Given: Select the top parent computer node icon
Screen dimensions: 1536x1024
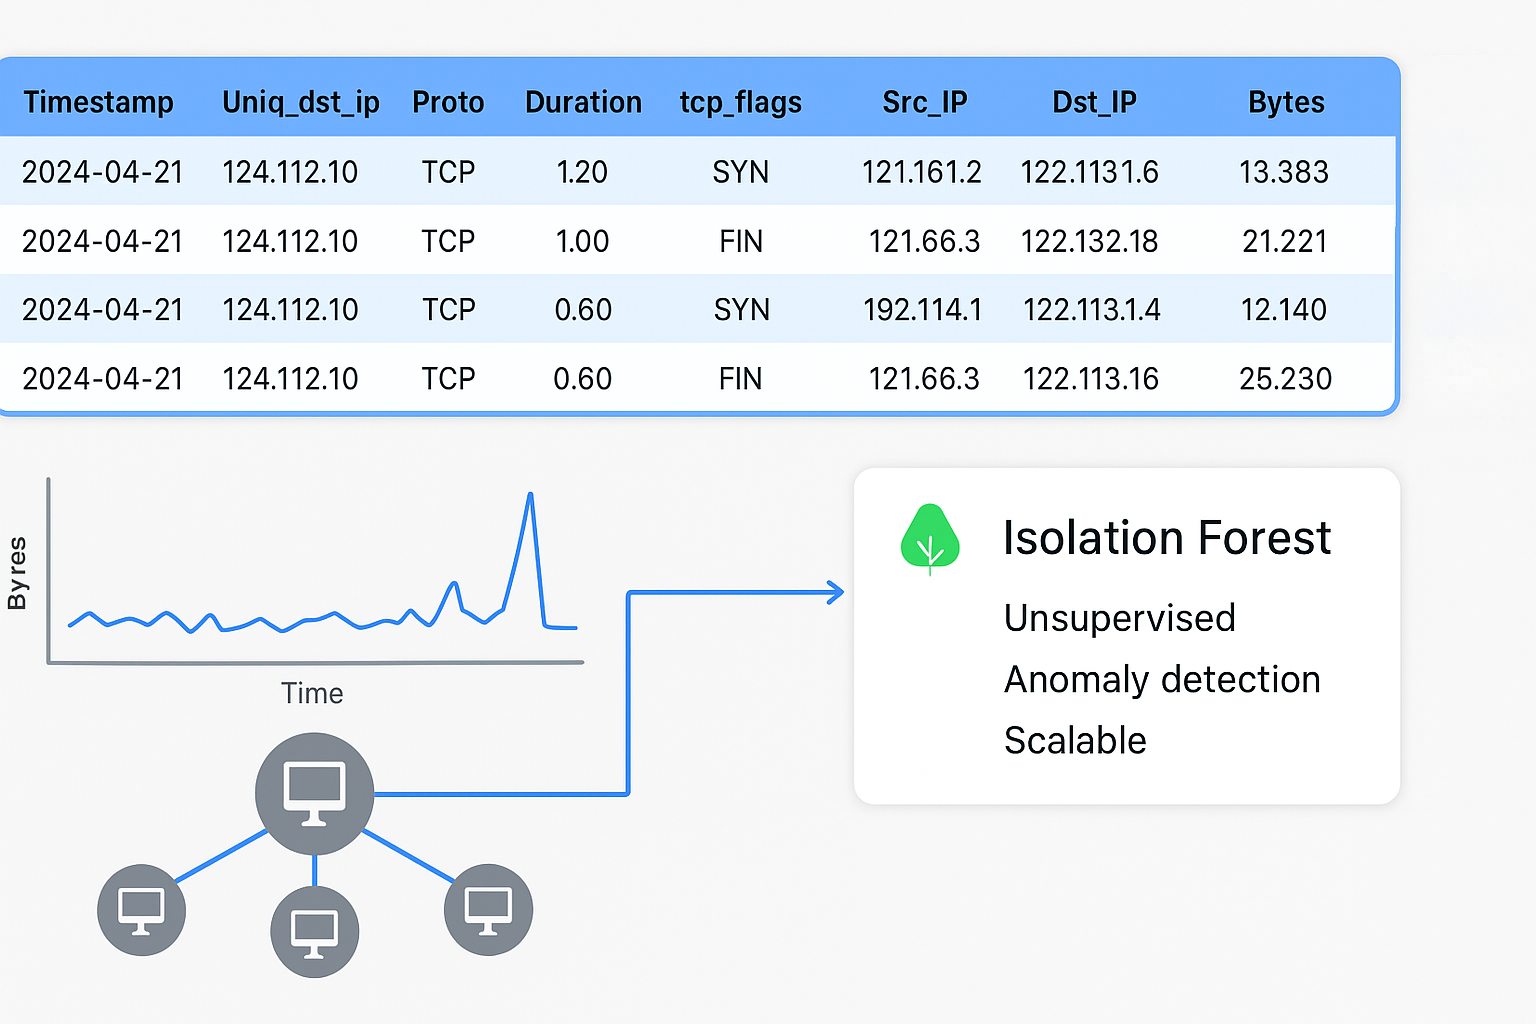Looking at the screenshot, I should (313, 792).
